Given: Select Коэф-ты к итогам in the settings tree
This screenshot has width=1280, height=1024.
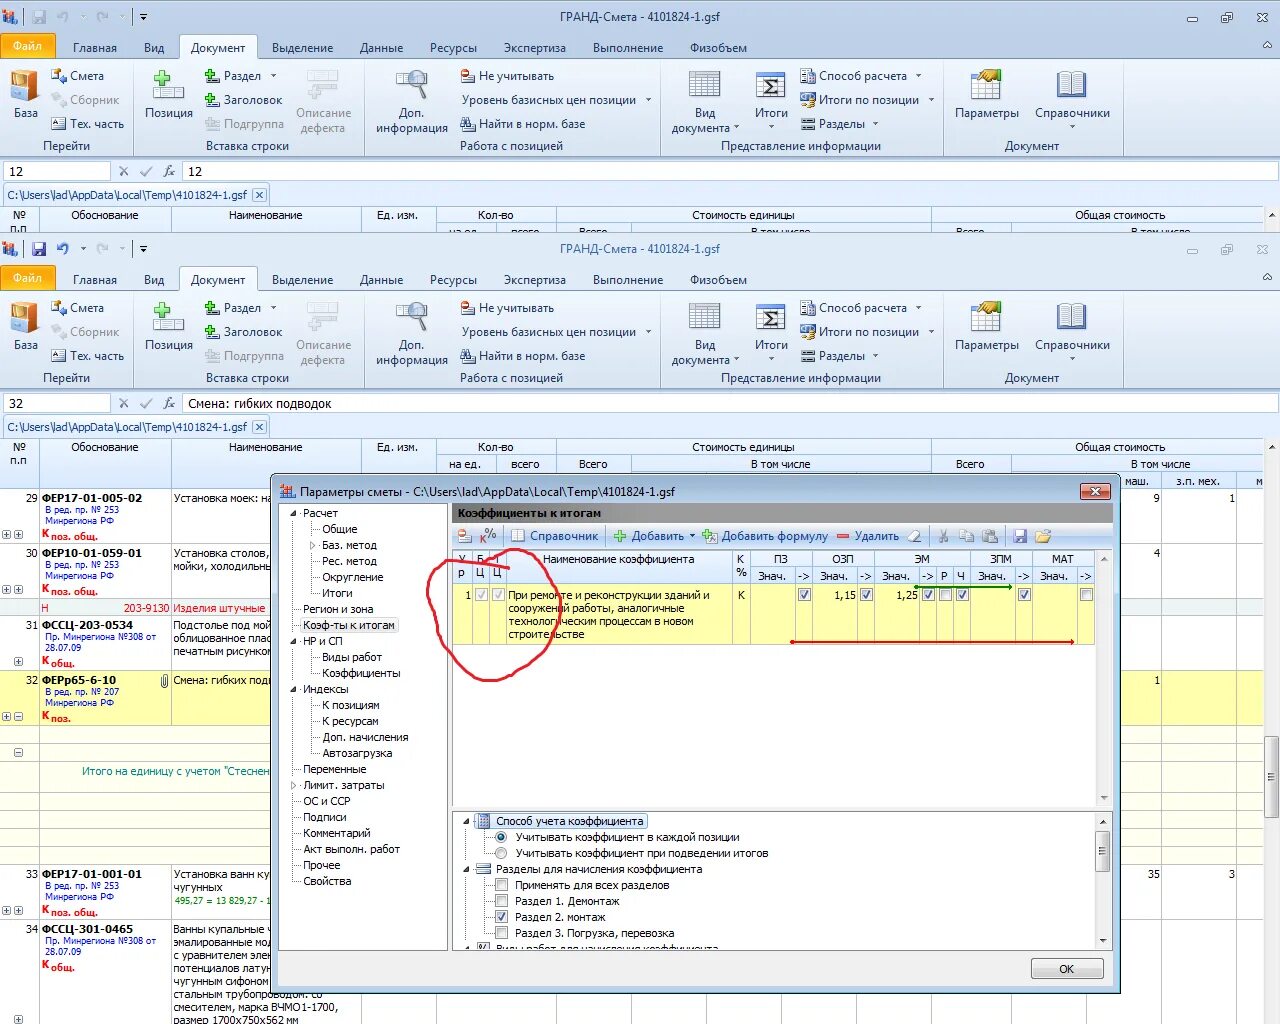Looking at the screenshot, I should [349, 625].
